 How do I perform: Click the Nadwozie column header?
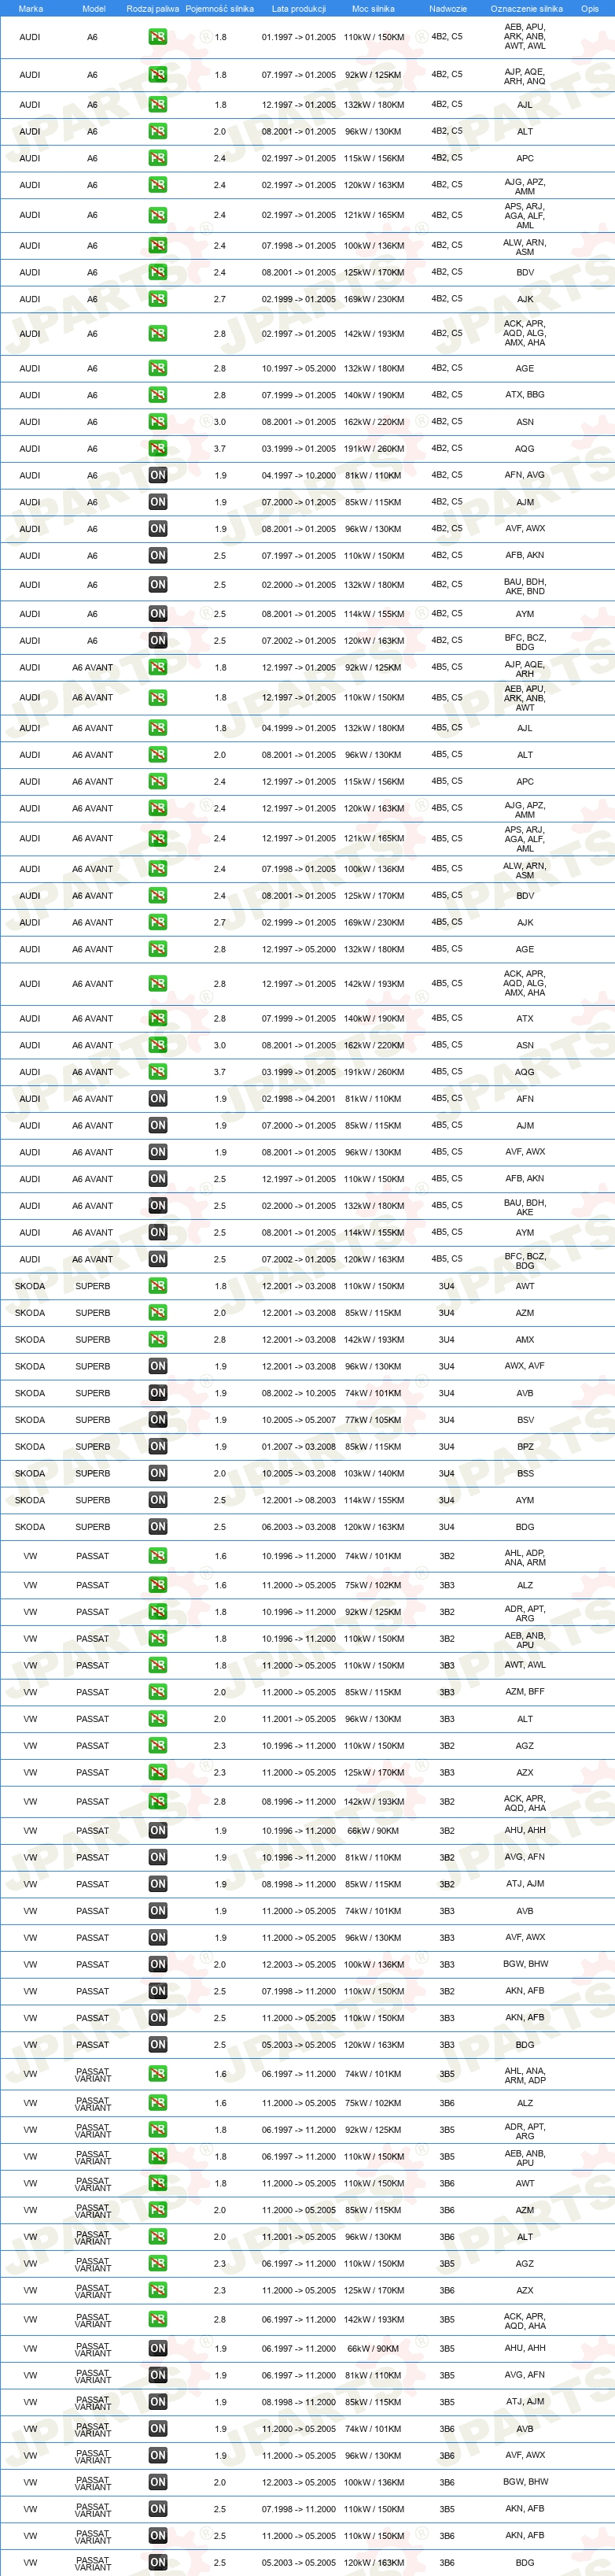tap(448, 9)
